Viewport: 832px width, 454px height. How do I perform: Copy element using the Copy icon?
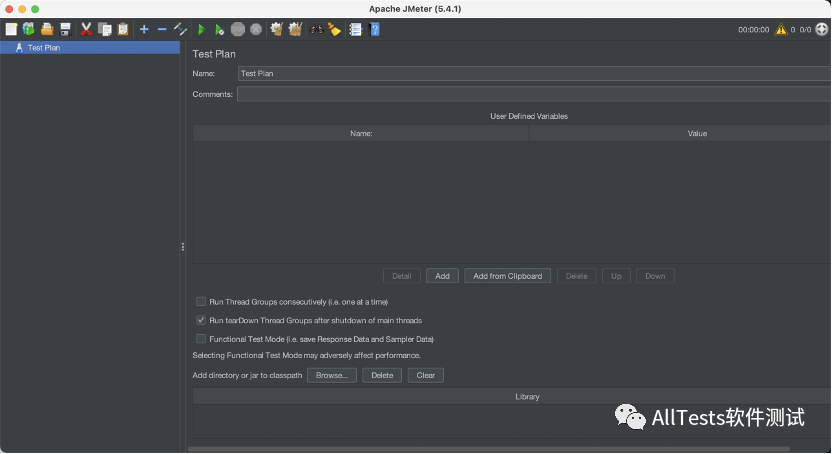coord(105,29)
